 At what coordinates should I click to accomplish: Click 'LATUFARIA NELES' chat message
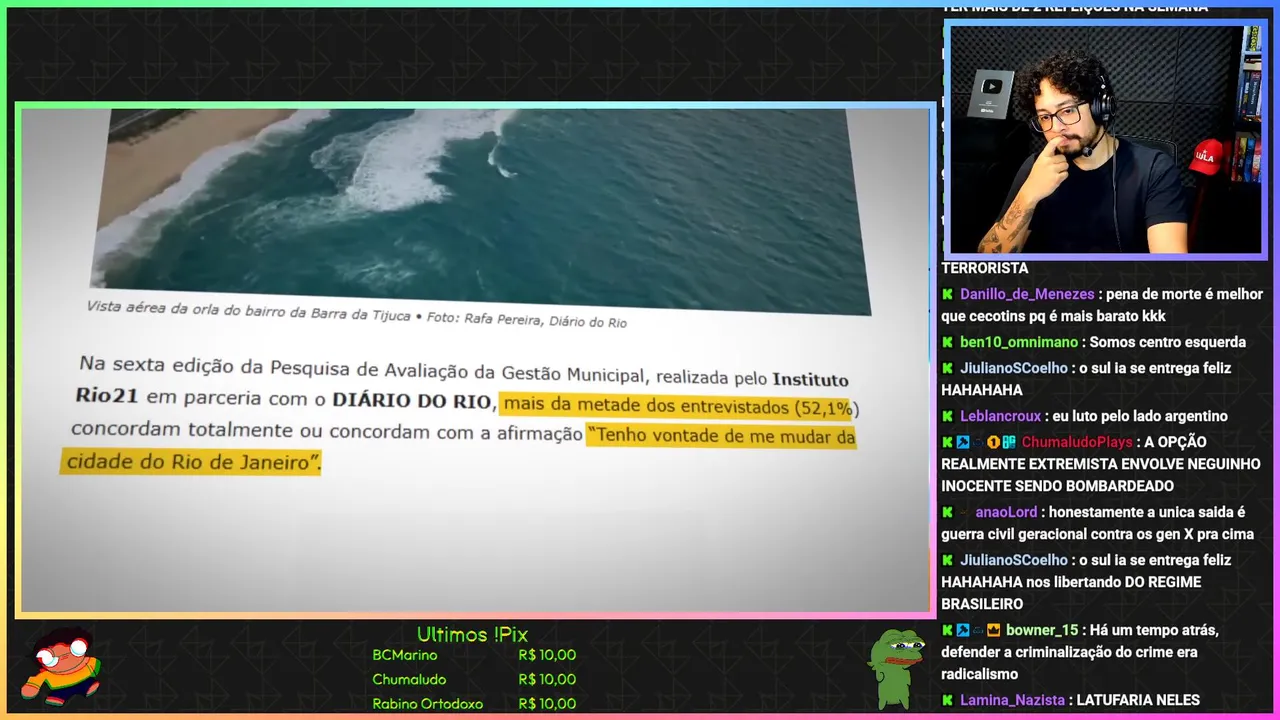(x=1138, y=700)
